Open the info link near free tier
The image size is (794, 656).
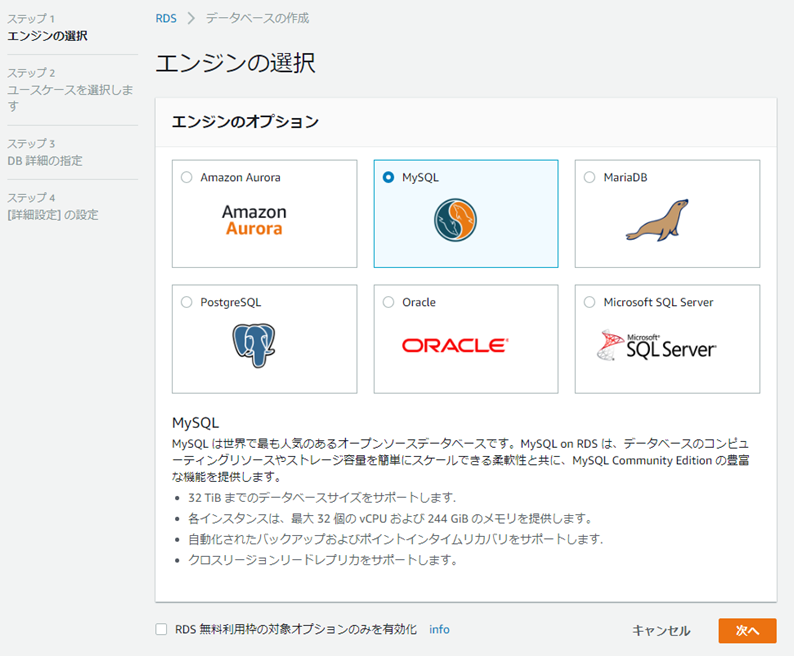coord(439,630)
